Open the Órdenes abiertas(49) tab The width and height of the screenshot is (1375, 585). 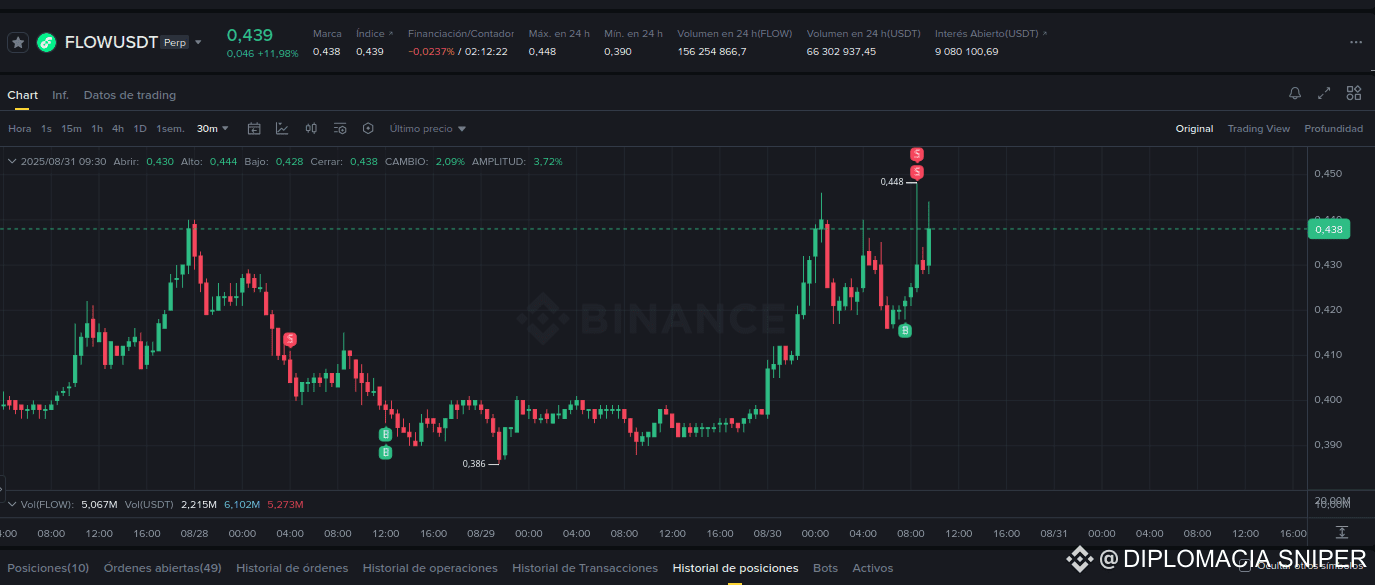[x=163, y=568]
